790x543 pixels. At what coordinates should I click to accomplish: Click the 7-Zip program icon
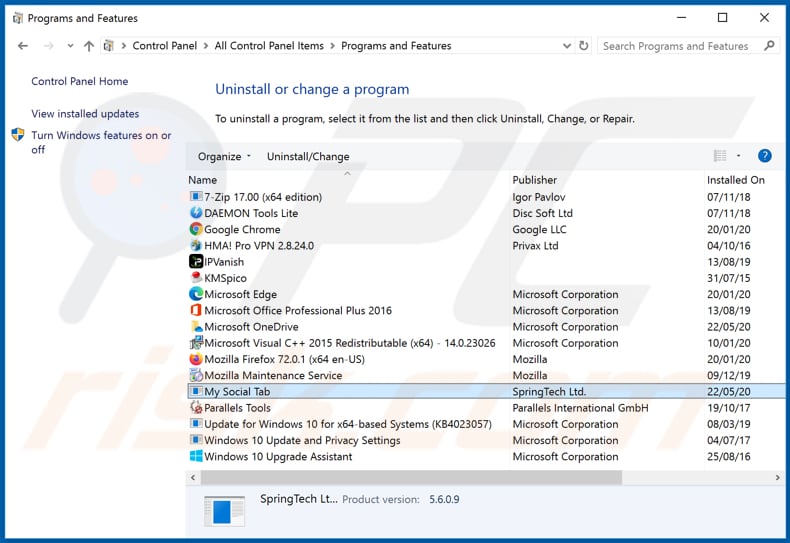click(195, 196)
